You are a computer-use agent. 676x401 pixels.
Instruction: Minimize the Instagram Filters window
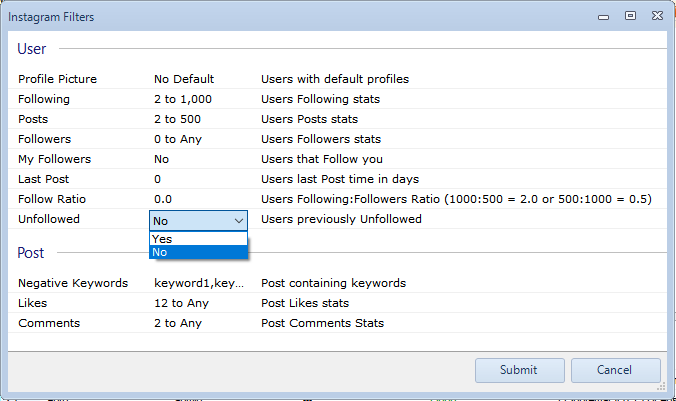point(604,17)
